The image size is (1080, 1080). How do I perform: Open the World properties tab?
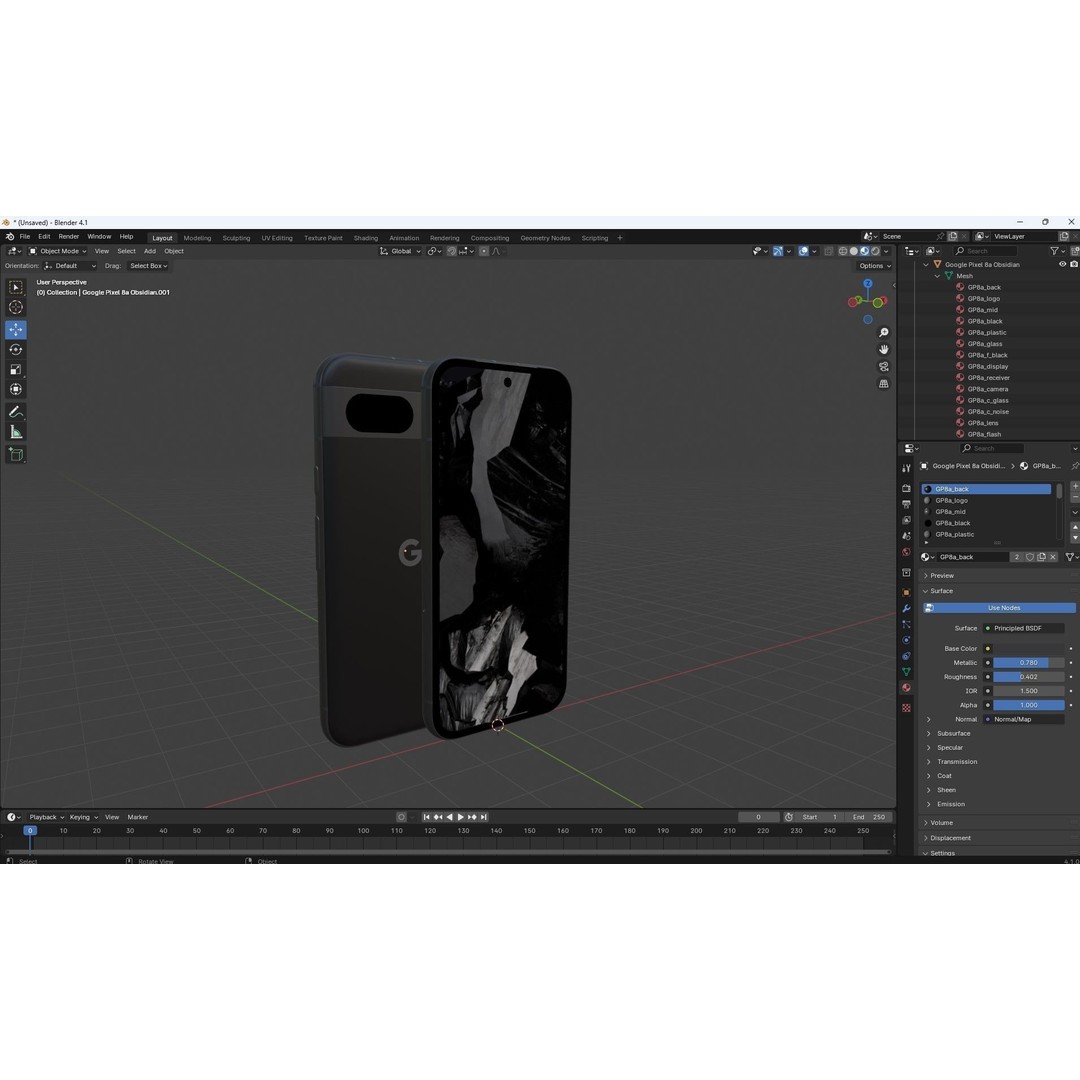tap(906, 552)
